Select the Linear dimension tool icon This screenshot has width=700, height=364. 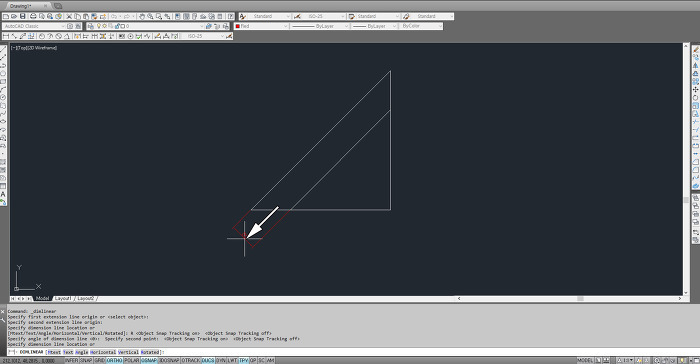[6, 36]
